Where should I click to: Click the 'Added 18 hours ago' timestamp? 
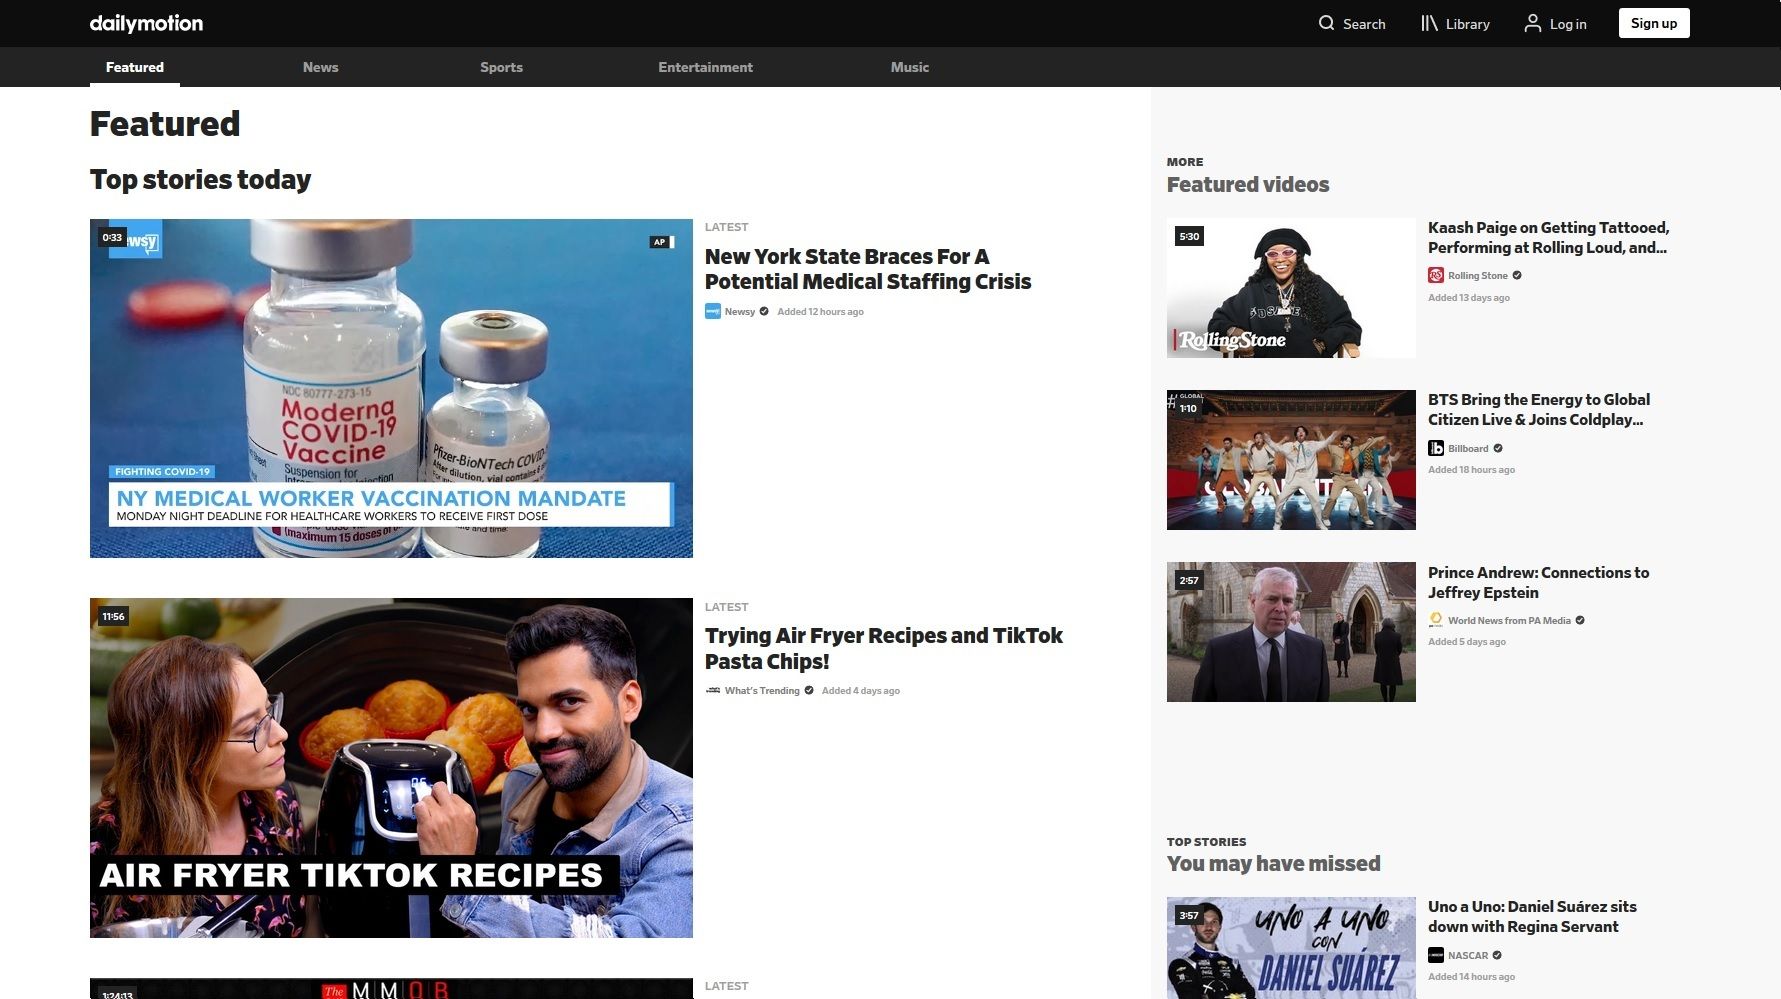[1471, 469]
